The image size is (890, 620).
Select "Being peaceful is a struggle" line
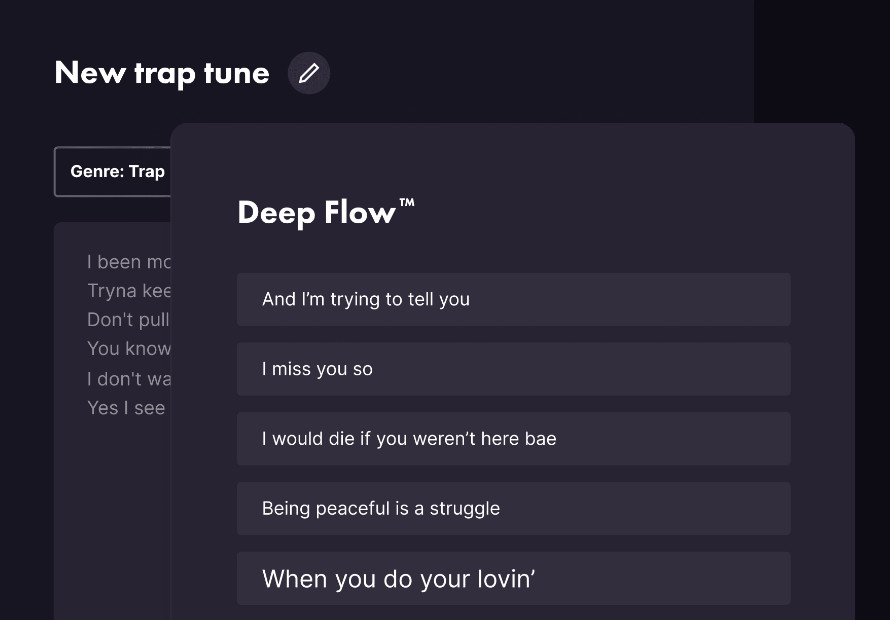click(x=513, y=508)
